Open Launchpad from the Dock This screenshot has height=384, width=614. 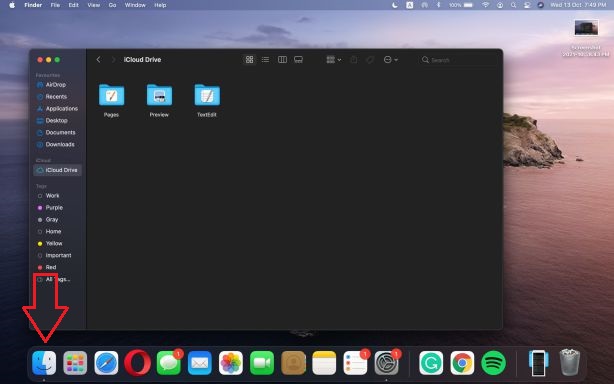click(75, 363)
